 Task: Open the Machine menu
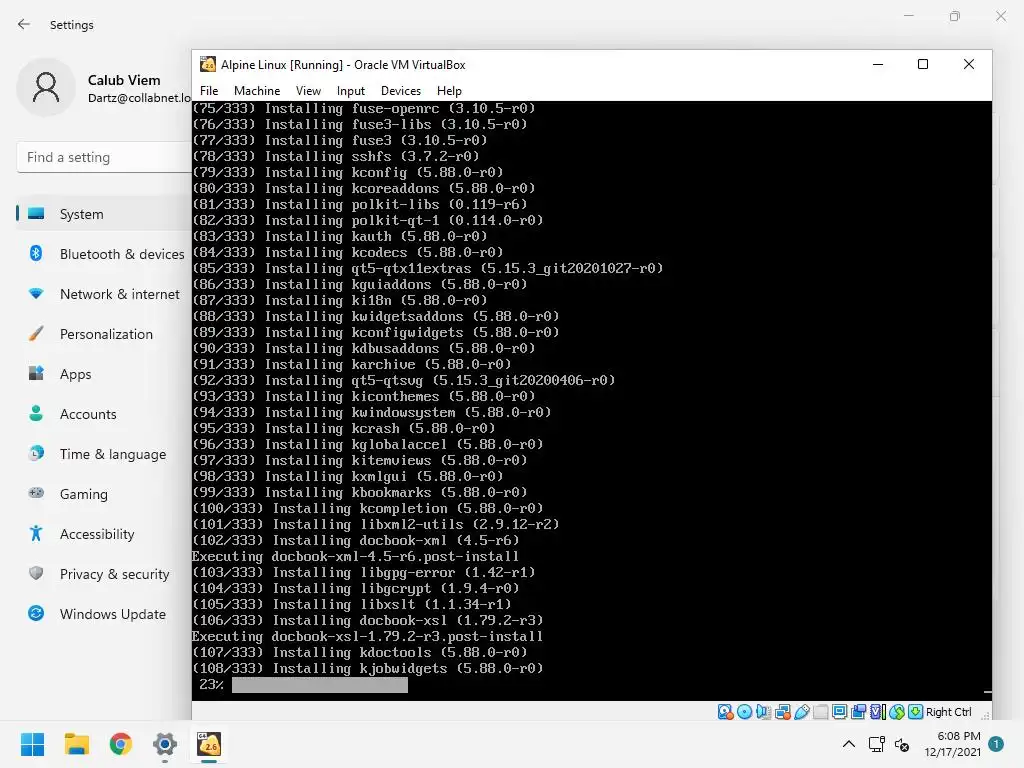(x=257, y=91)
